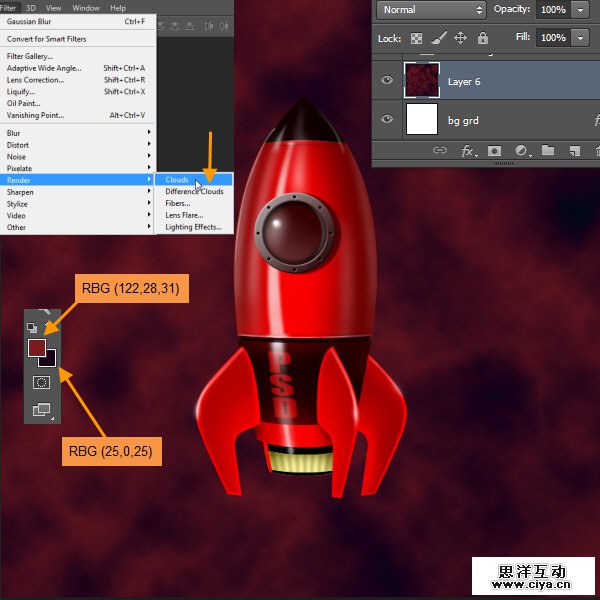
Task: Add a layer mask
Action: [x=494, y=151]
